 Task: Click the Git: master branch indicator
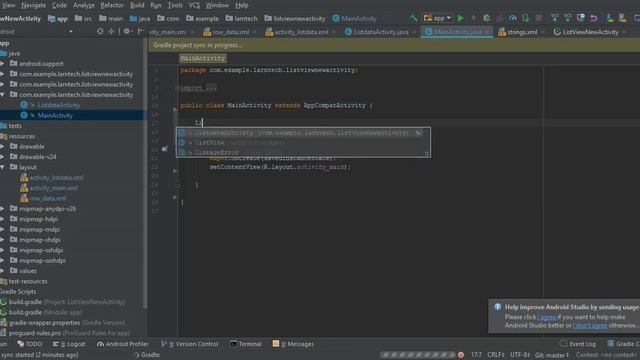coord(552,355)
